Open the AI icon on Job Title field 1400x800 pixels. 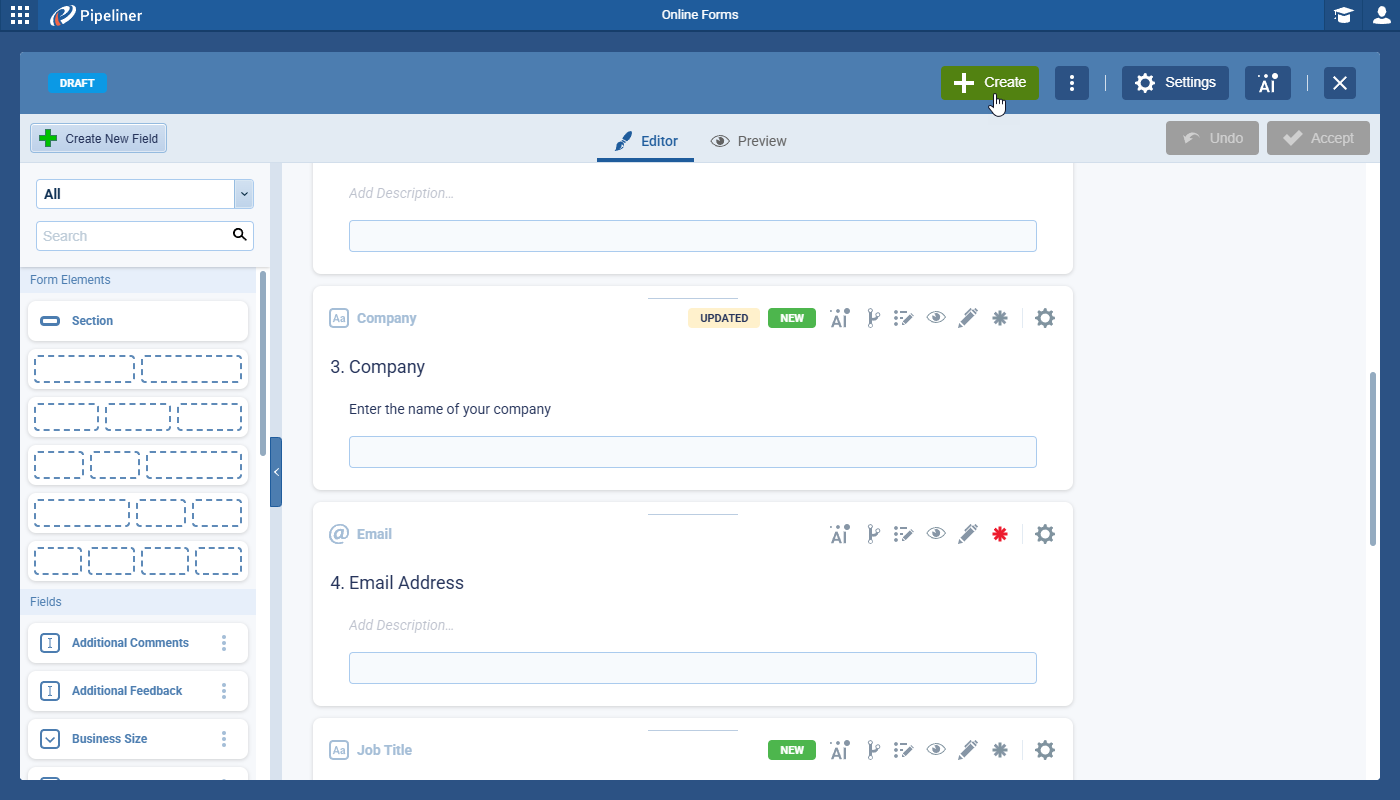click(x=839, y=750)
